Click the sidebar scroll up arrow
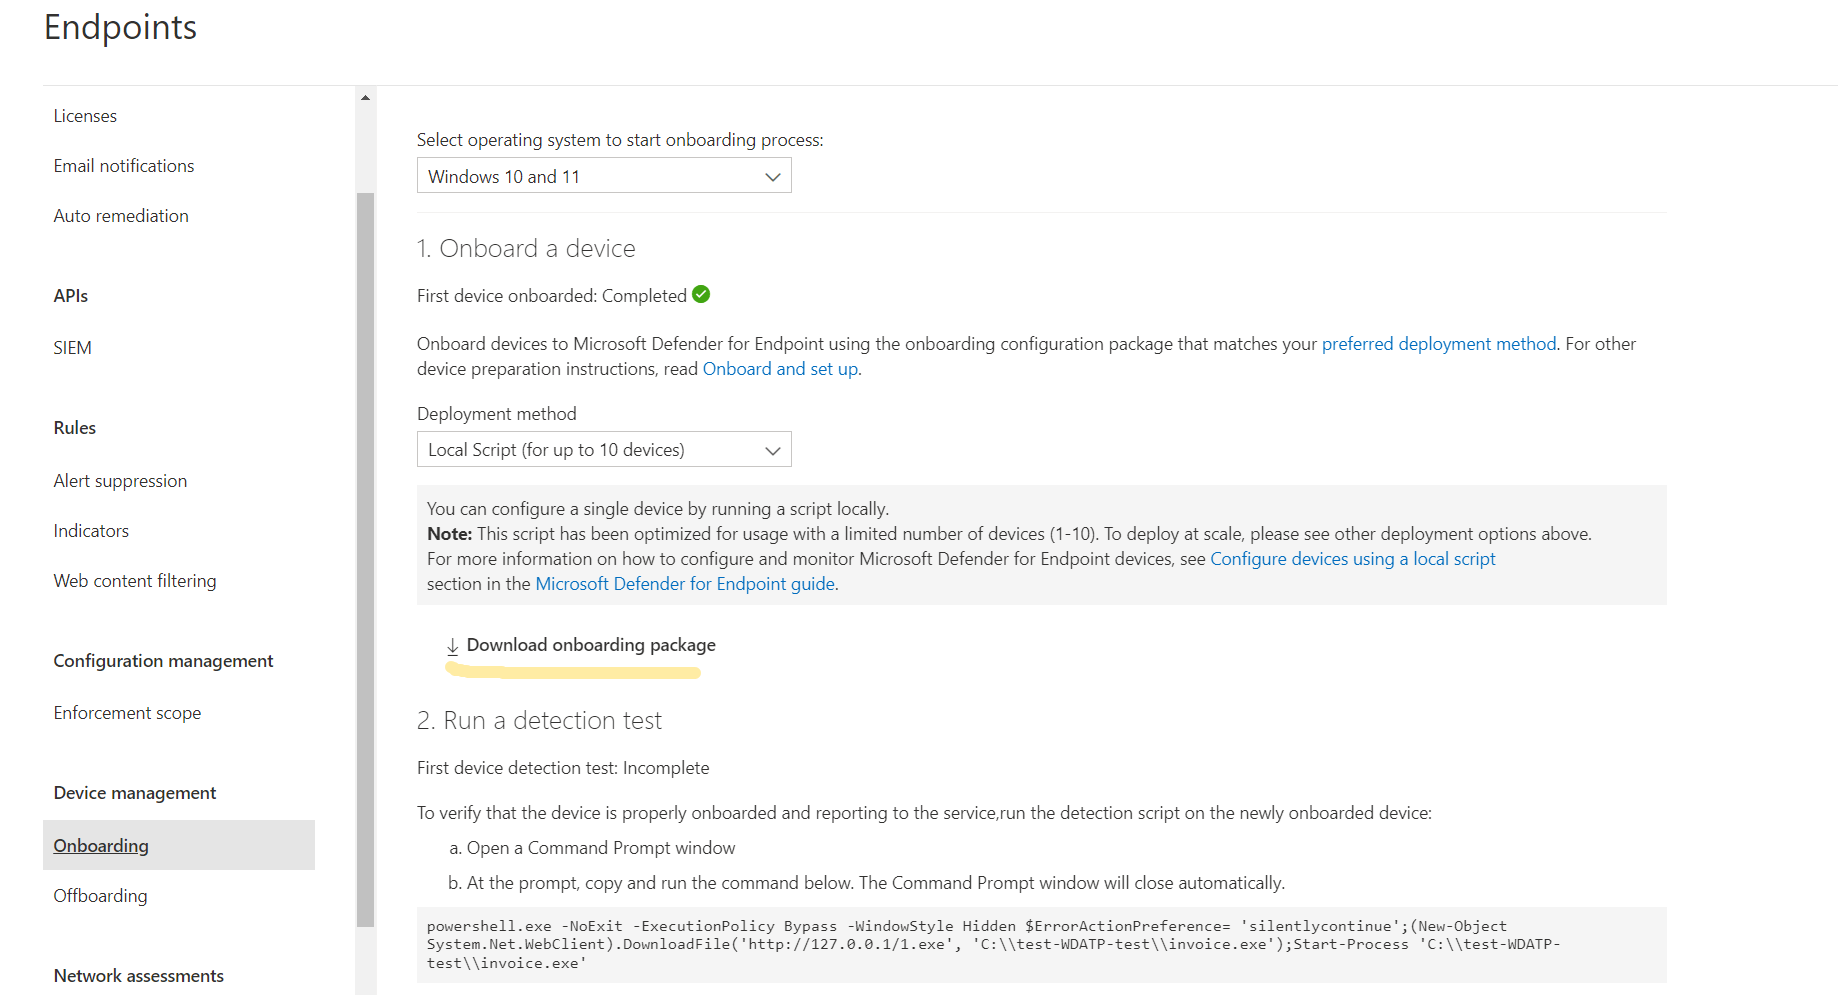The height and width of the screenshot is (995, 1838). [x=365, y=98]
